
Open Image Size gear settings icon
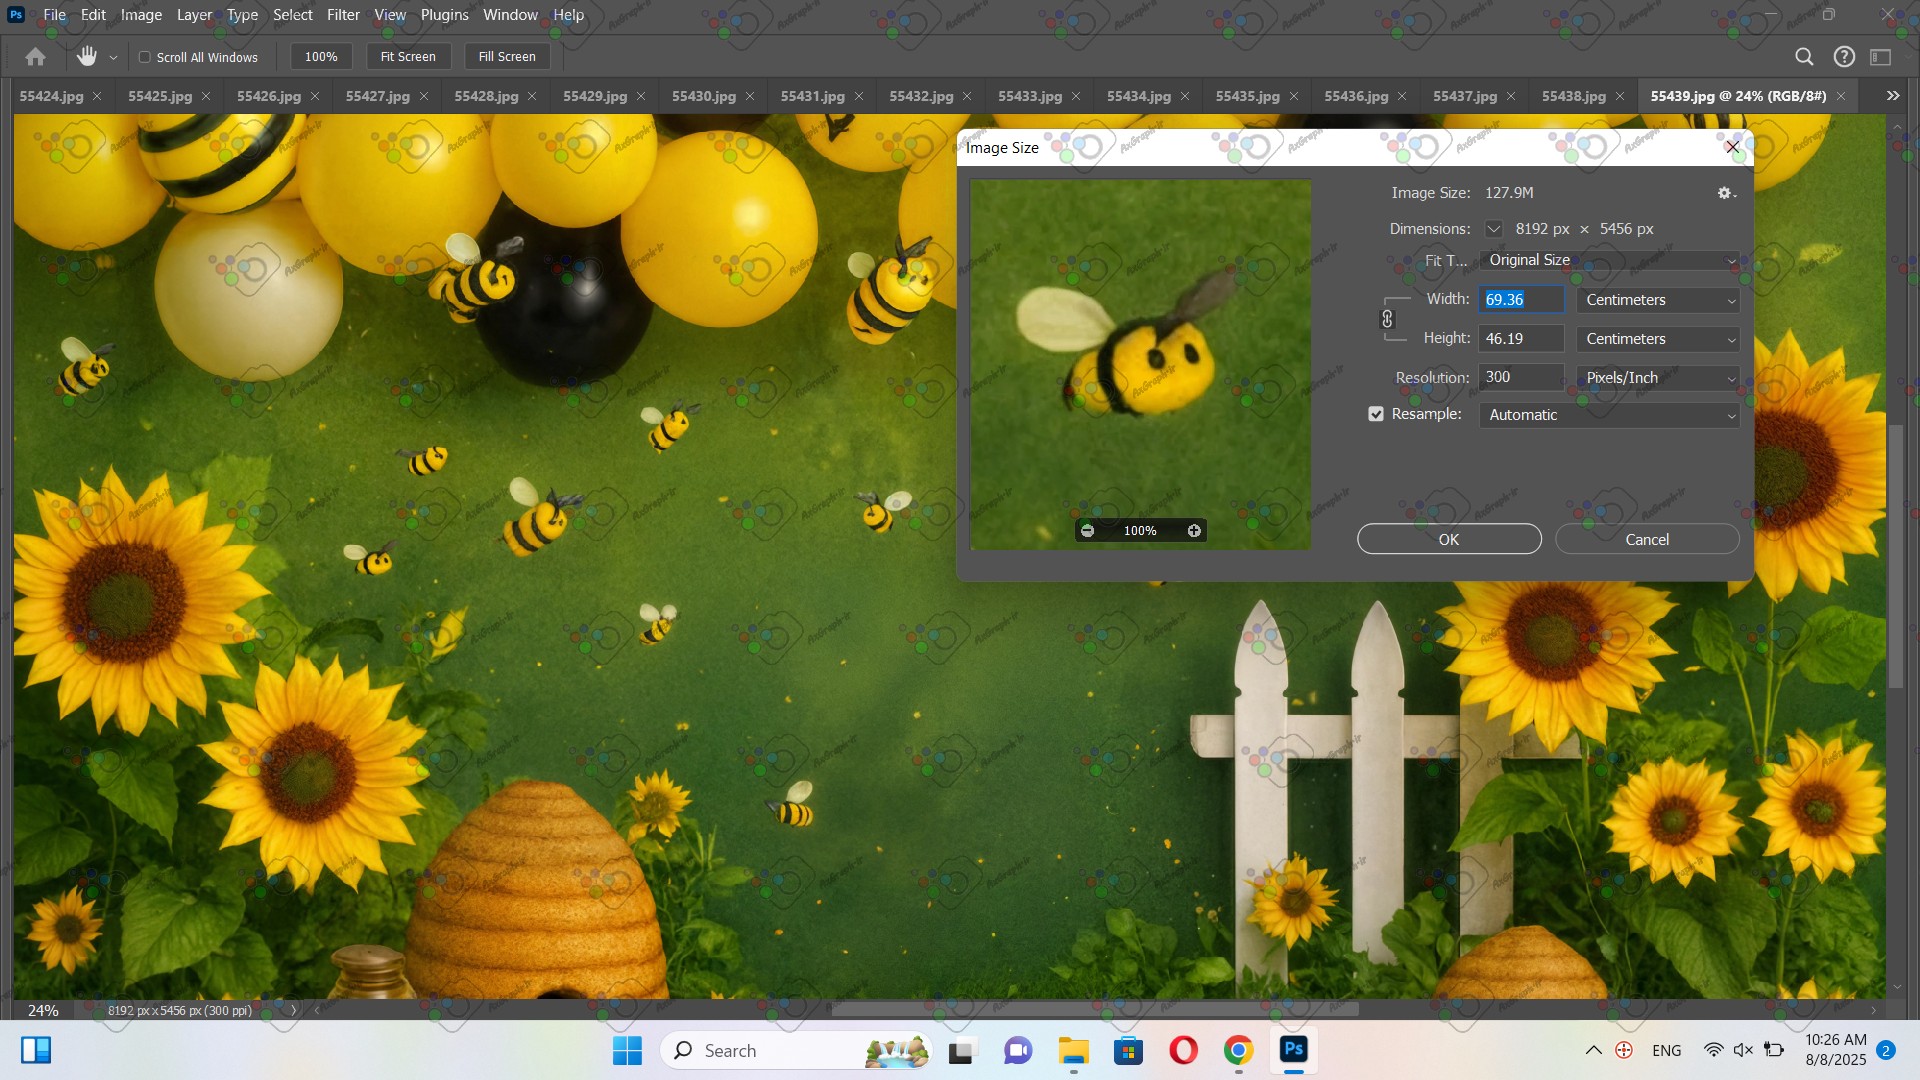[x=1725, y=193]
